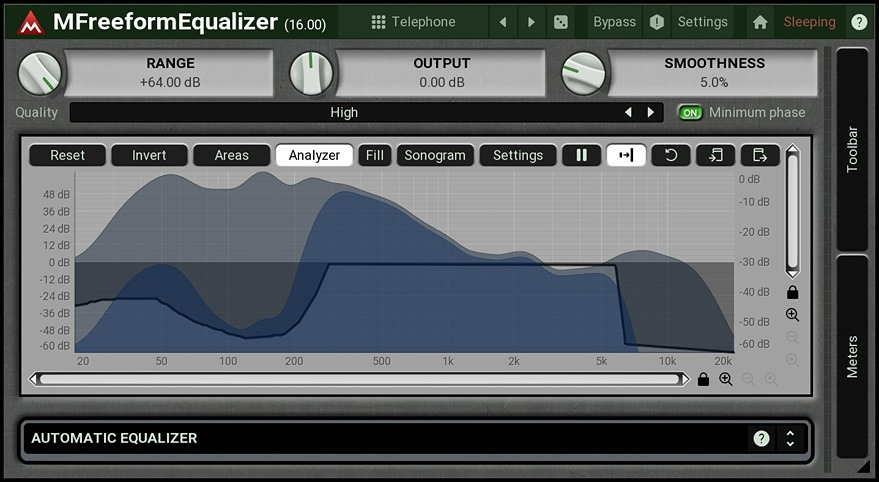
Task: Click the graph copy icon
Action: (x=715, y=155)
